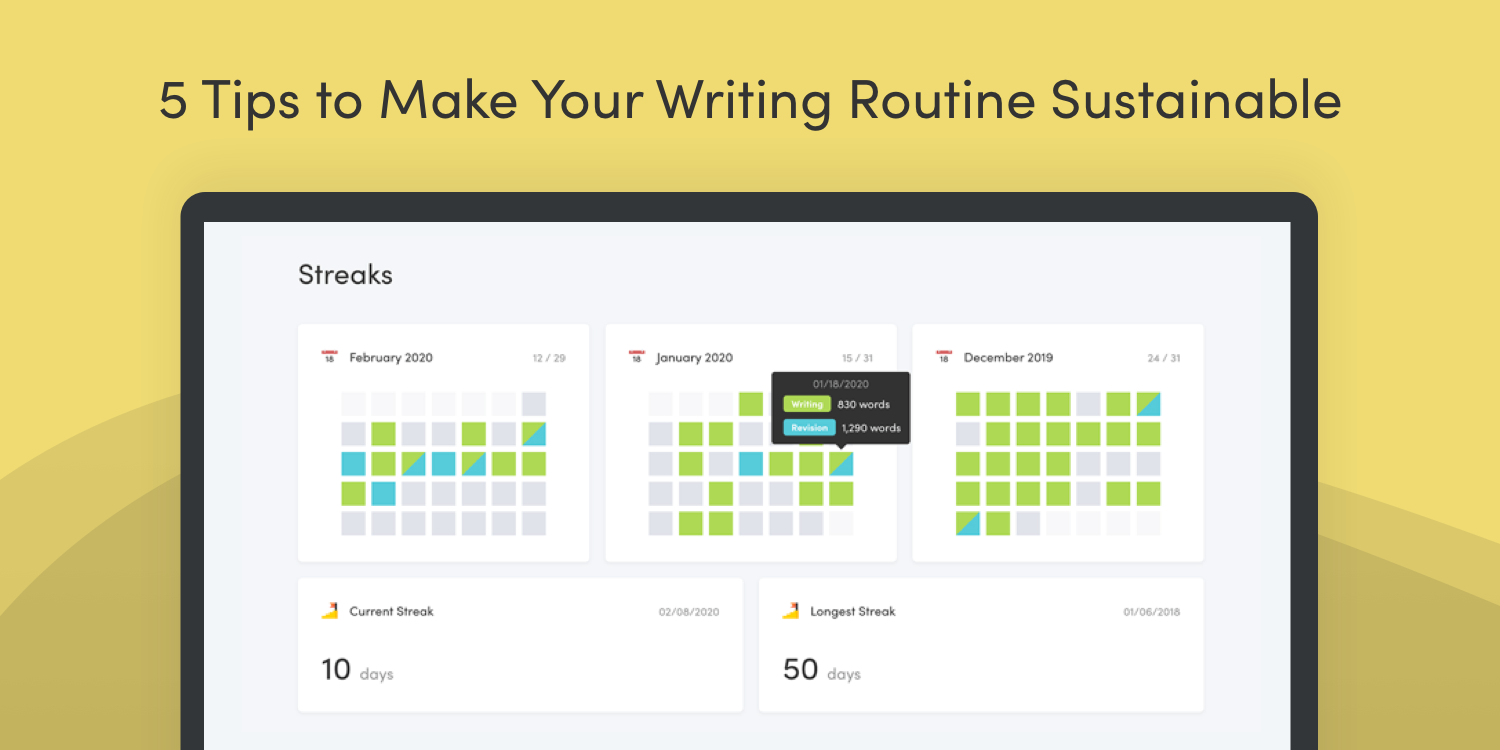Click the green Writing badge in the tooltip

pos(806,404)
